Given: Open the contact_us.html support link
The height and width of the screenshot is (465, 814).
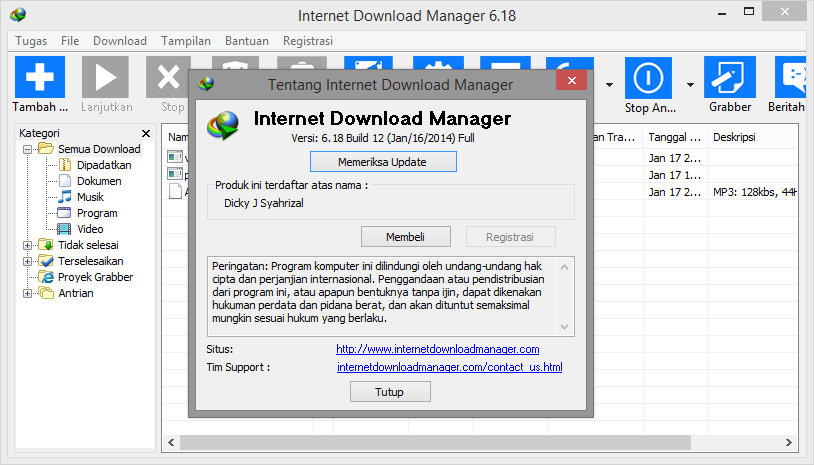Looking at the screenshot, I should [x=450, y=367].
